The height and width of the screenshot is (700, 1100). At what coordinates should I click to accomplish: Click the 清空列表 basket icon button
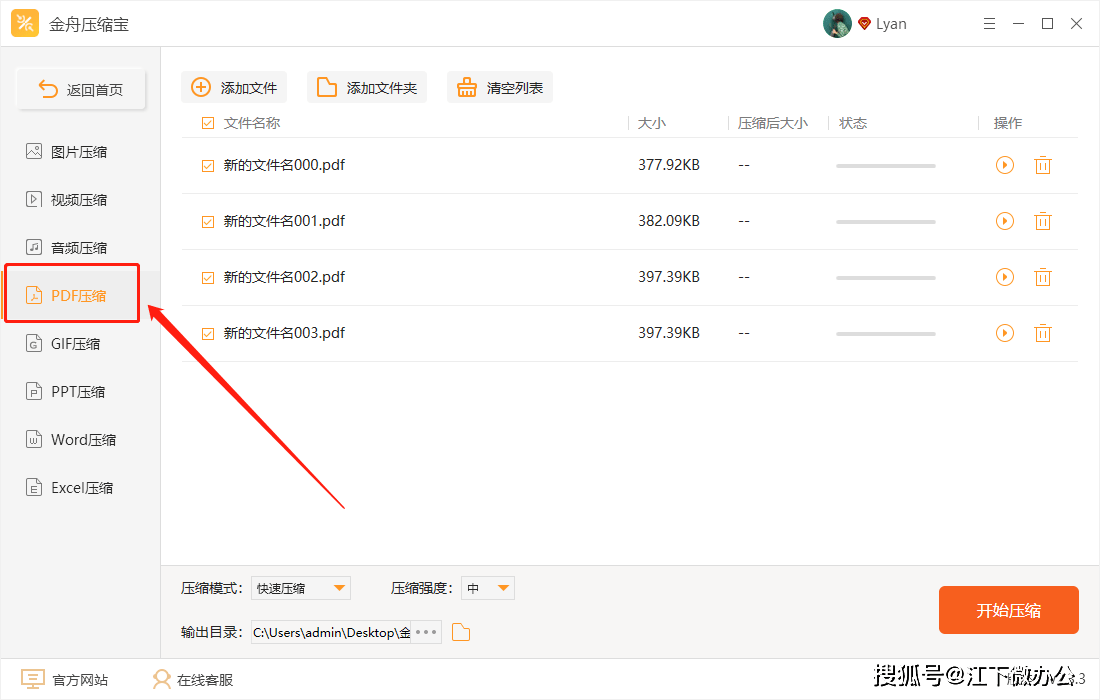[499, 88]
